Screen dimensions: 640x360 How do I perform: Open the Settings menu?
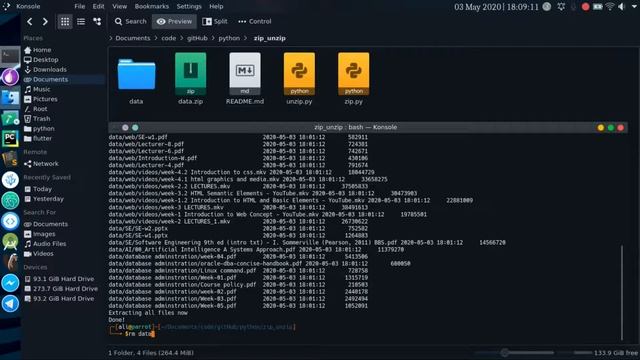[x=189, y=7]
